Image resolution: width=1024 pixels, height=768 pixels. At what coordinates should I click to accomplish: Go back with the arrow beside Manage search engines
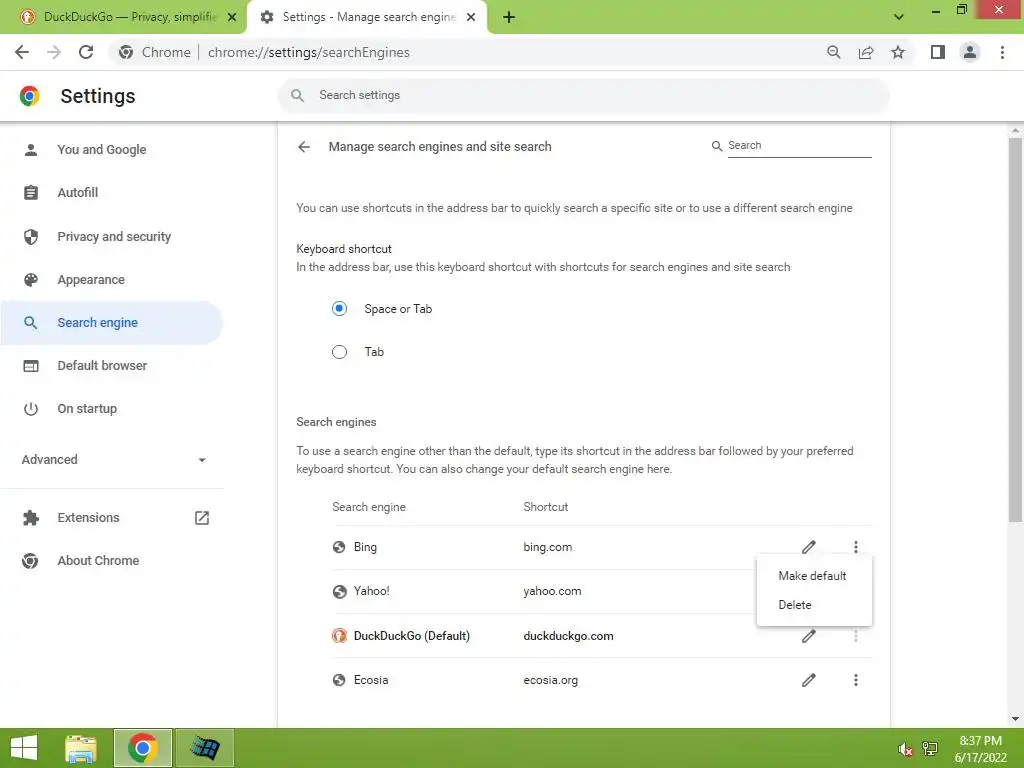click(x=304, y=147)
